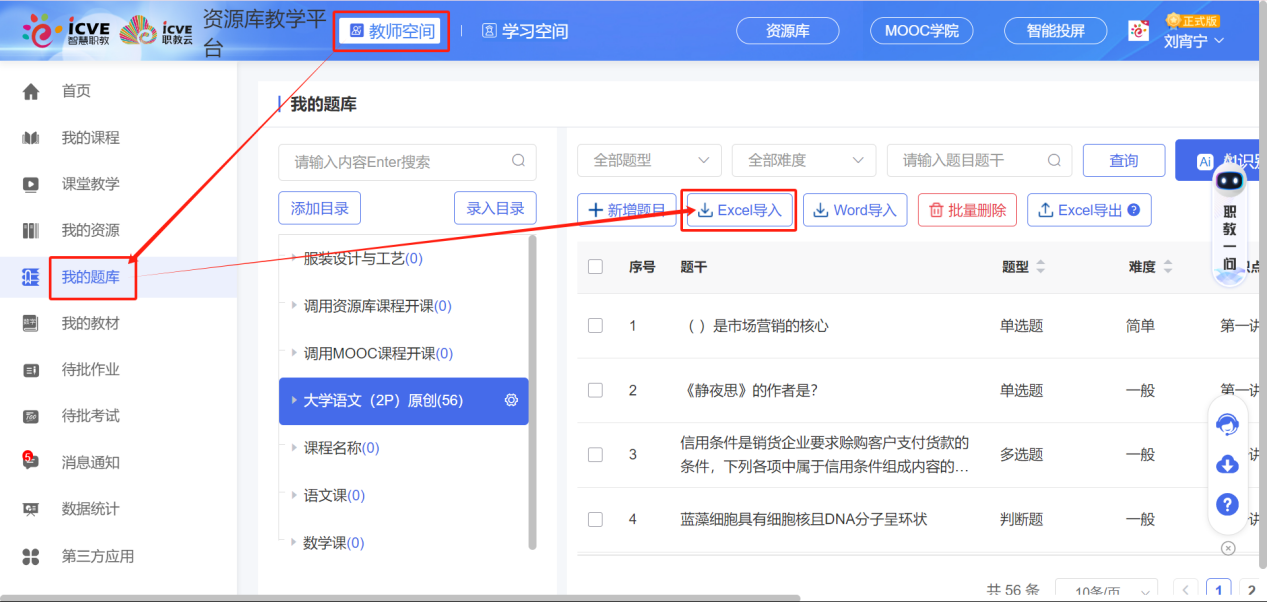The height and width of the screenshot is (602, 1267).
Task: Click the 批量删除 button
Action: (x=967, y=210)
